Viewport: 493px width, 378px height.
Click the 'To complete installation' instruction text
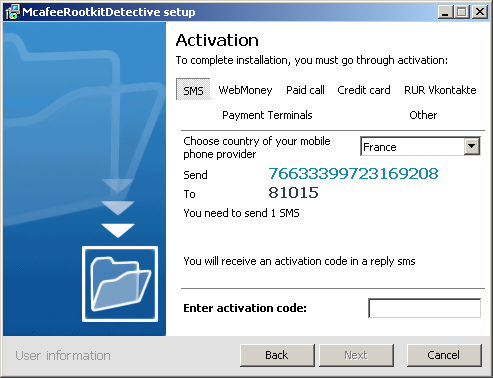pyautogui.click(x=312, y=60)
